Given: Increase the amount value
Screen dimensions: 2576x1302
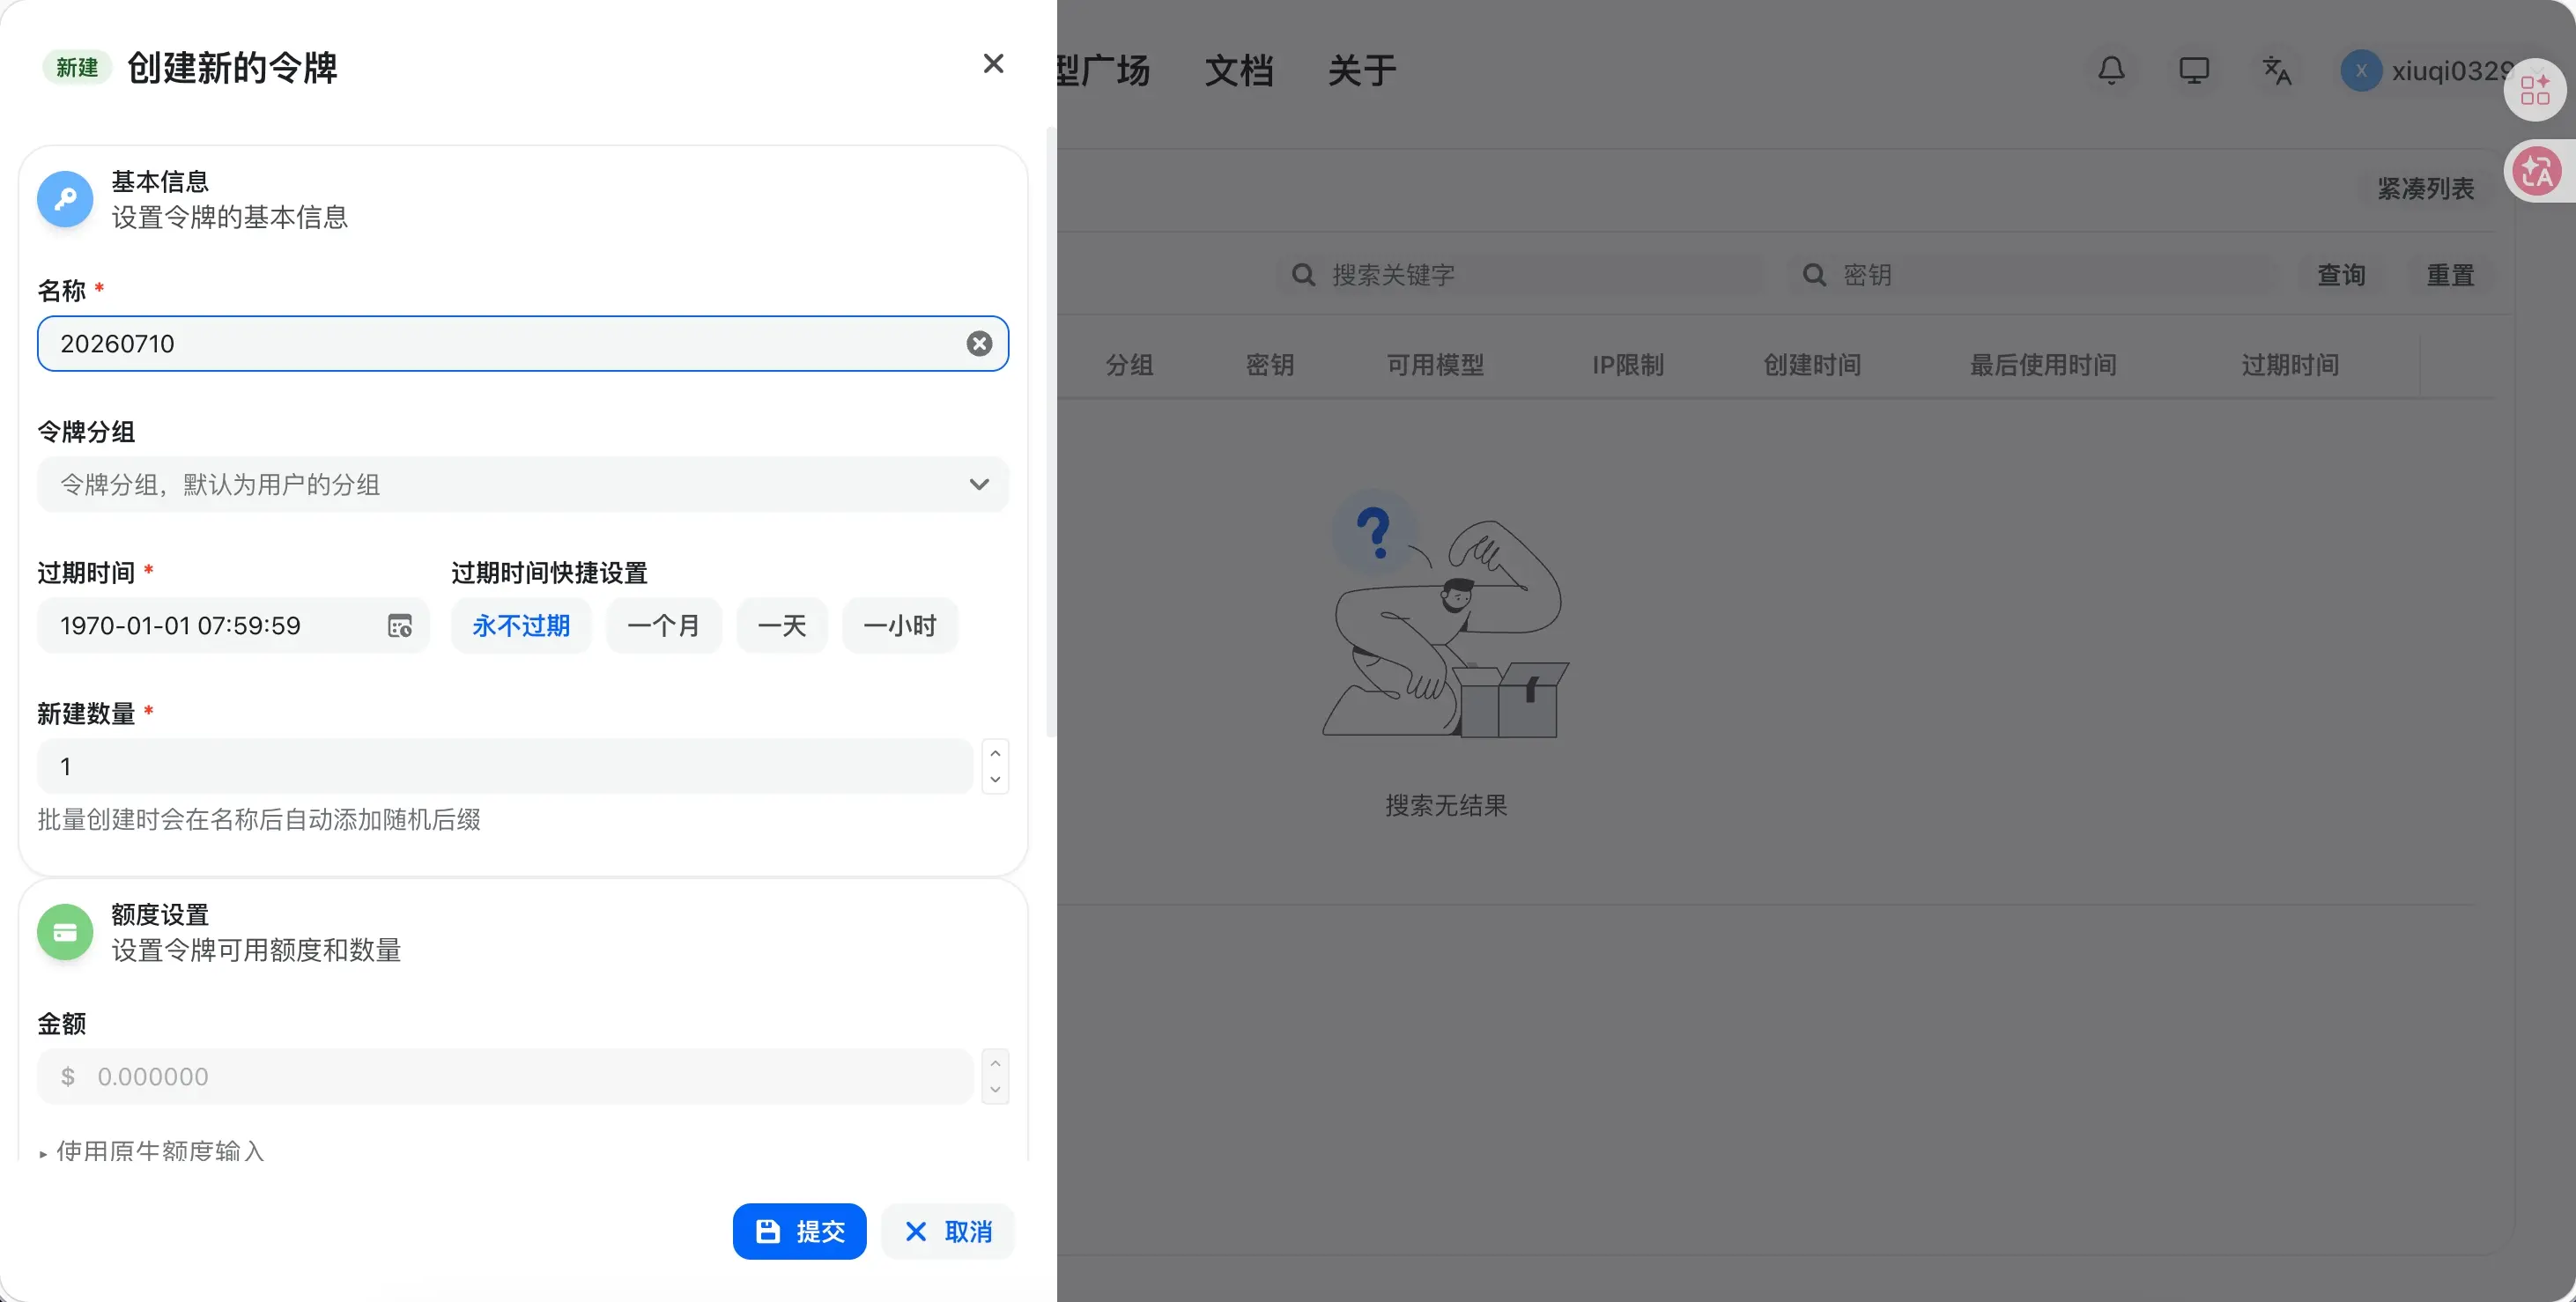Looking at the screenshot, I should (x=995, y=1063).
